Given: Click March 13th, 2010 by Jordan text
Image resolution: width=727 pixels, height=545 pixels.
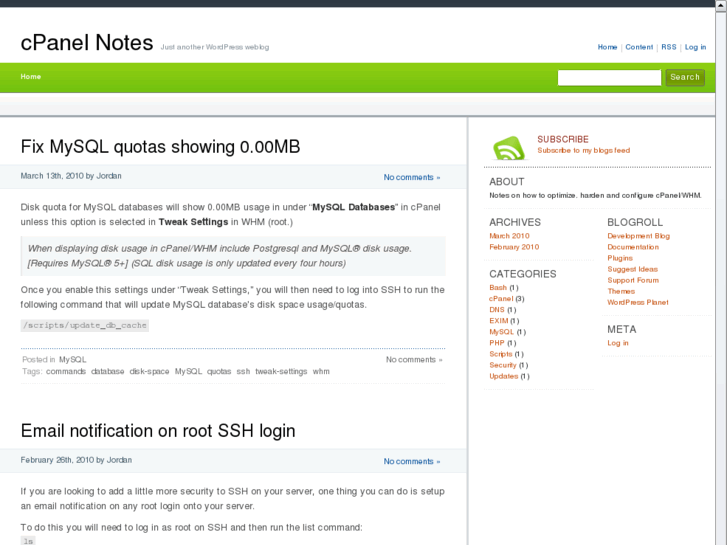Looking at the screenshot, I should (x=71, y=176).
